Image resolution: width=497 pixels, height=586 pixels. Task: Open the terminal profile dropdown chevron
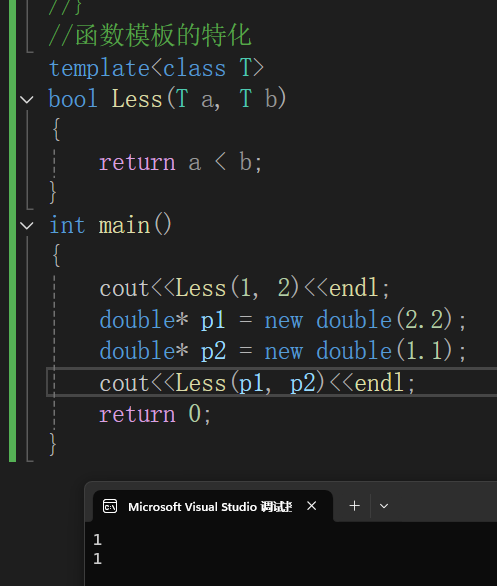pyautogui.click(x=384, y=506)
